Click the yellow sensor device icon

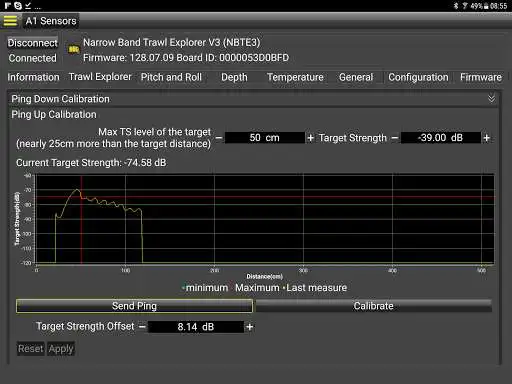(74, 49)
